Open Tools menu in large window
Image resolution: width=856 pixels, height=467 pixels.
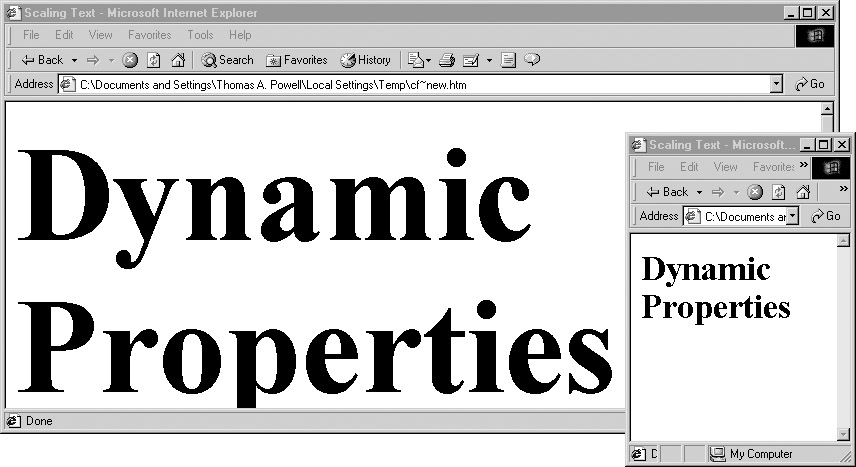pos(200,35)
